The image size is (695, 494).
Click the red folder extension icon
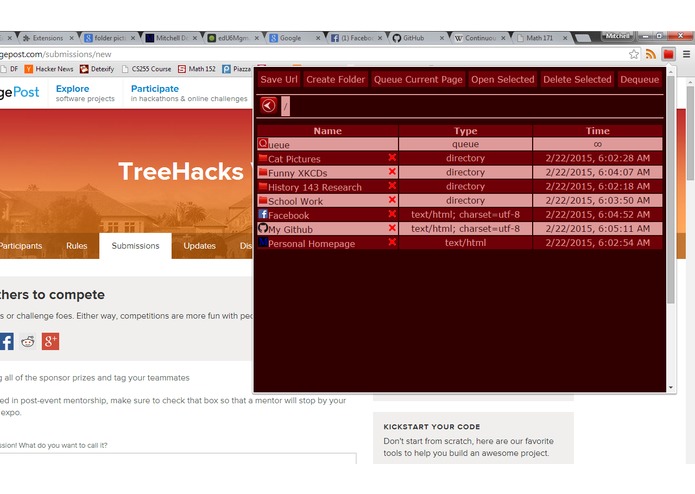click(668, 54)
